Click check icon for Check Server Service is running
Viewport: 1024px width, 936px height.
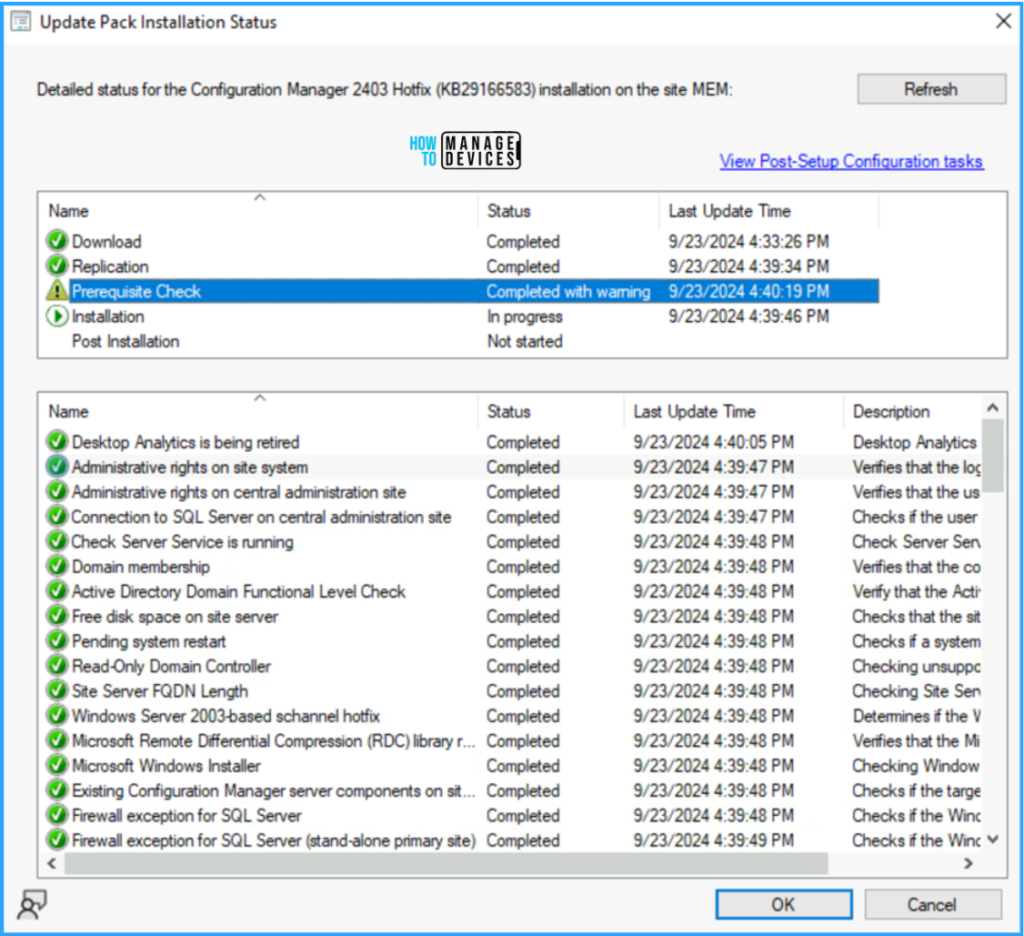(57, 541)
